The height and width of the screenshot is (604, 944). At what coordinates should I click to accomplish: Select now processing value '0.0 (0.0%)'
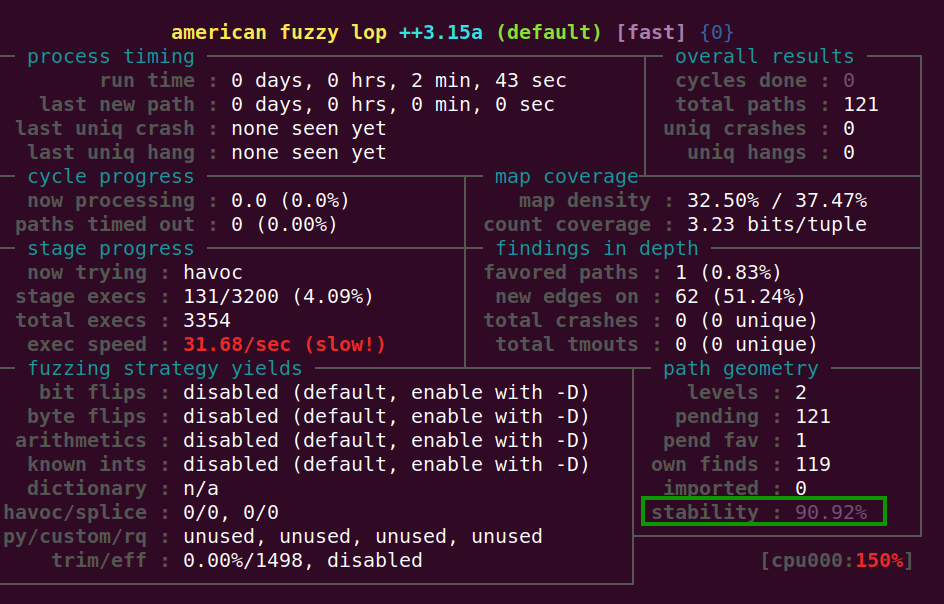point(290,201)
